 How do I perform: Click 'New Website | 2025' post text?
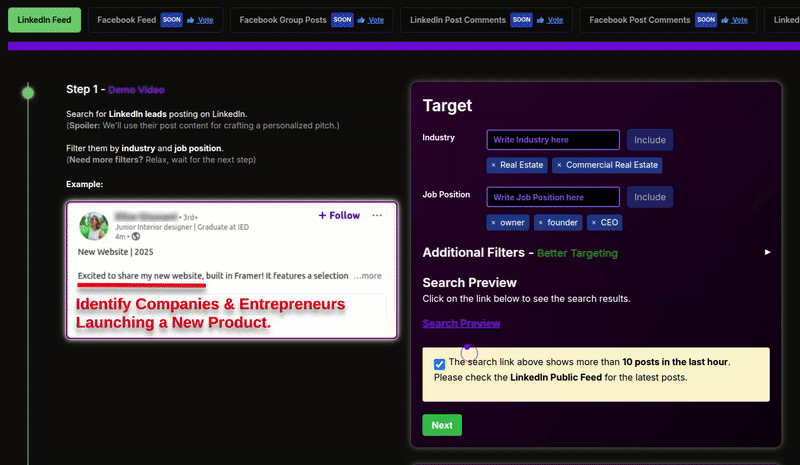coord(115,252)
